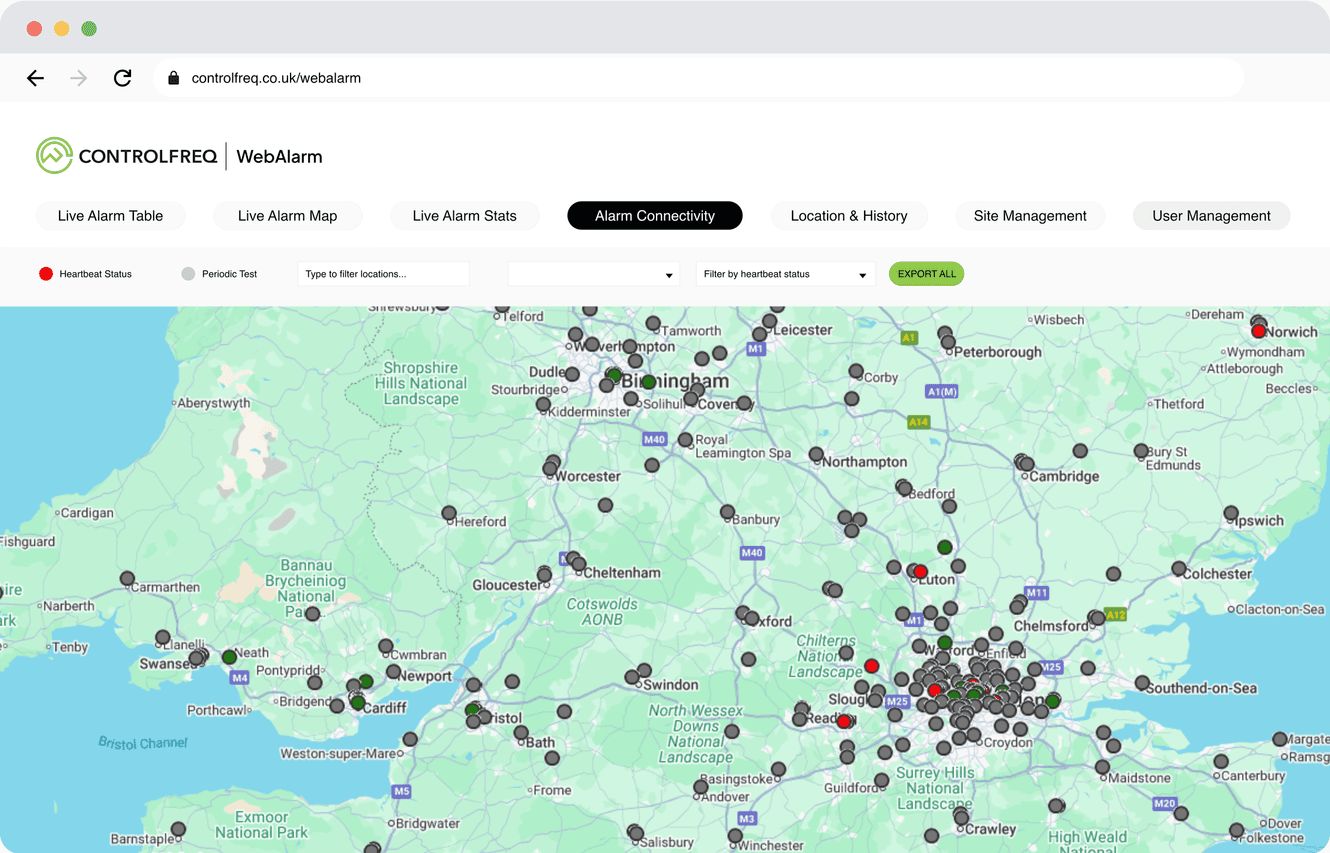Click the padlock icon in the address bar
1330x853 pixels.
coord(173,78)
